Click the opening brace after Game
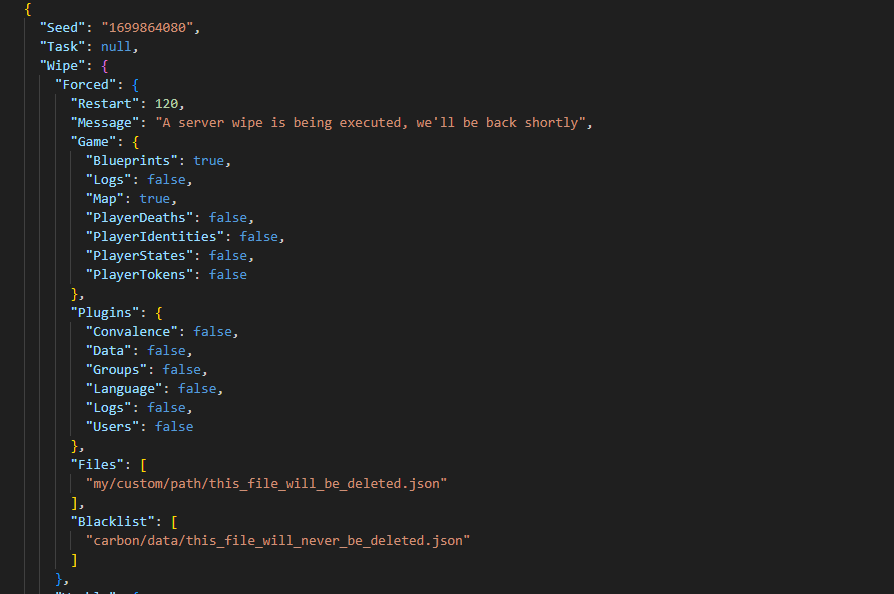894x594 pixels. coord(135,142)
